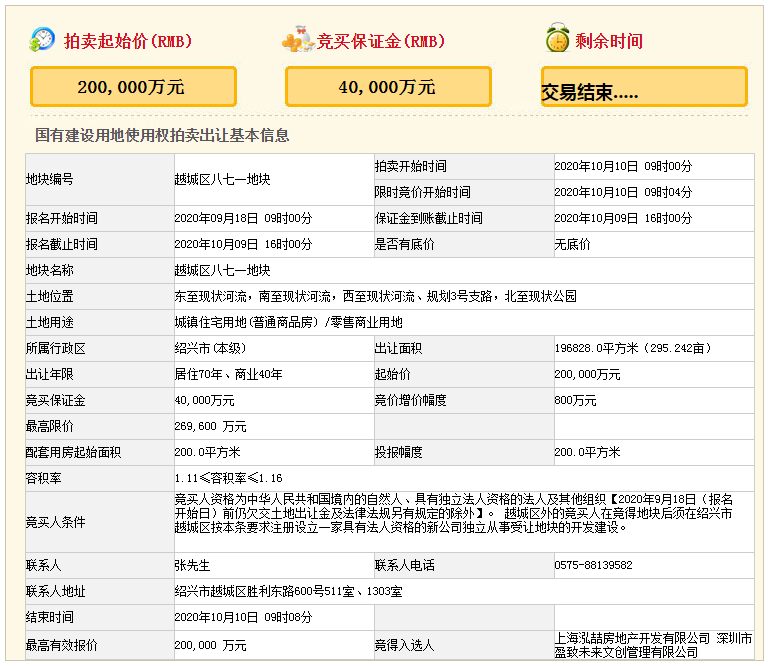Screen dimensions: 773x666
Task: Click the 2020年10月10日 09时04分 value
Action: 623,192
